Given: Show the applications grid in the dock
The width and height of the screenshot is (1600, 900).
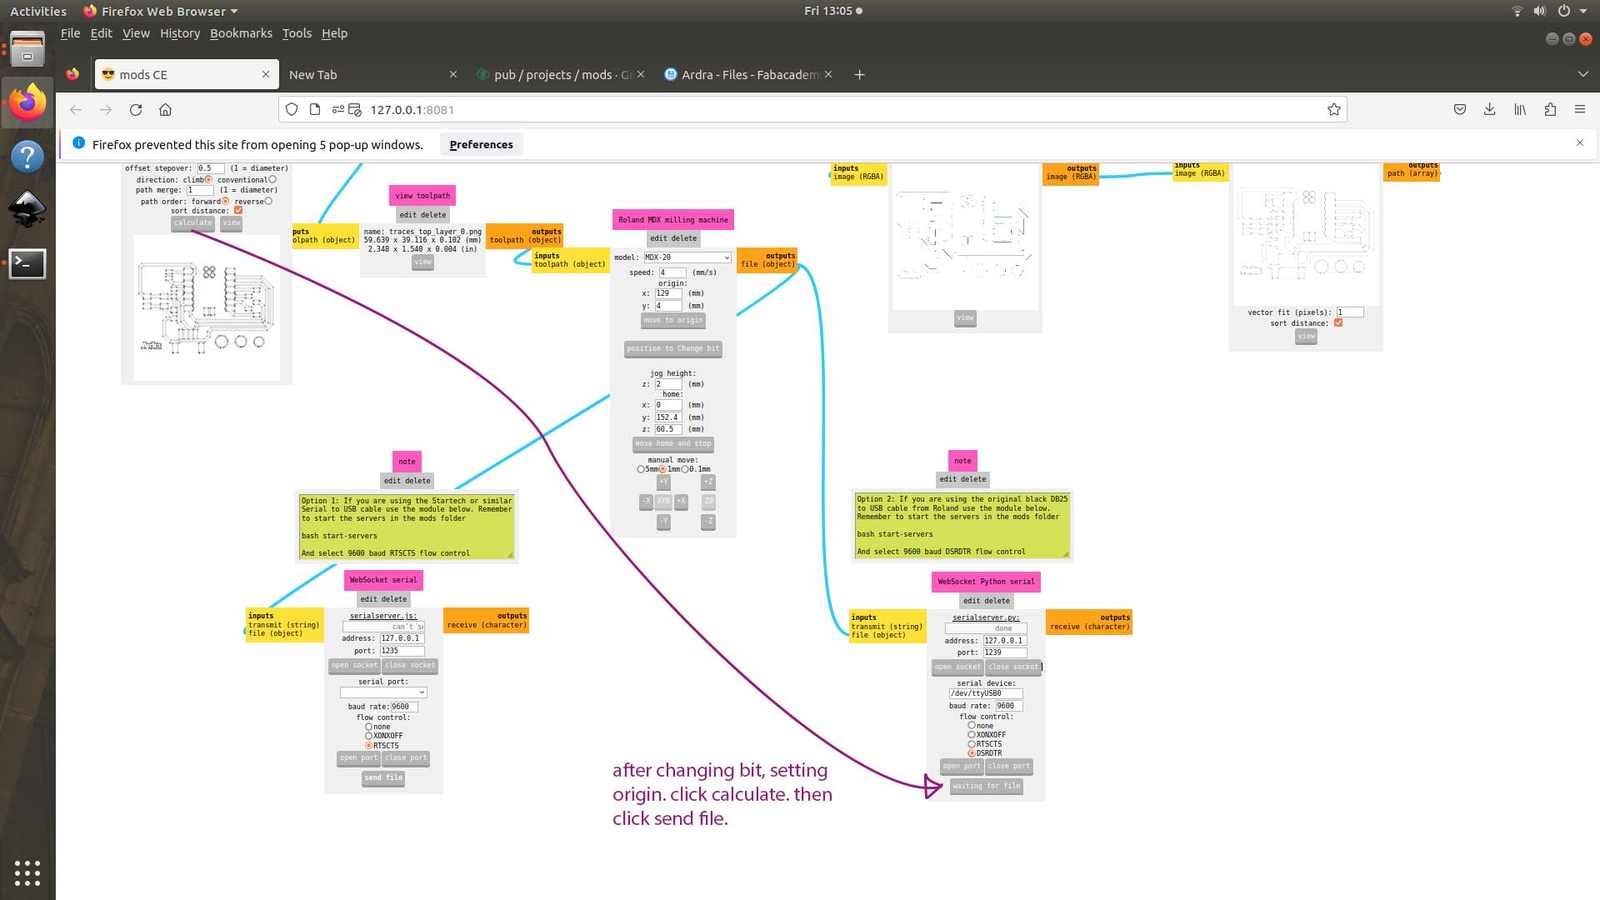Looking at the screenshot, I should (27, 873).
